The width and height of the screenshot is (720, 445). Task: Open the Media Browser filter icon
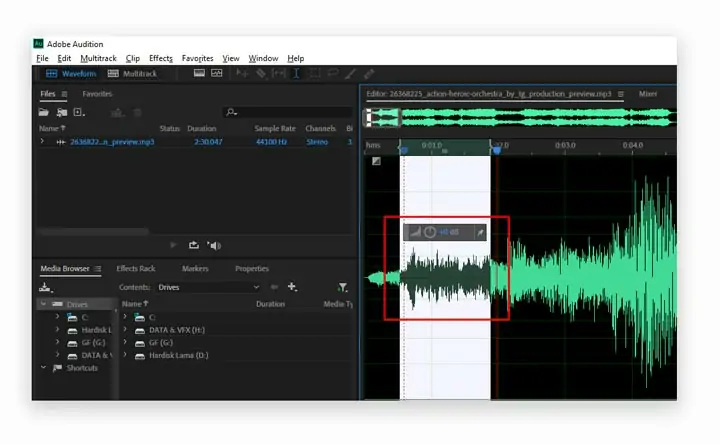coord(343,287)
